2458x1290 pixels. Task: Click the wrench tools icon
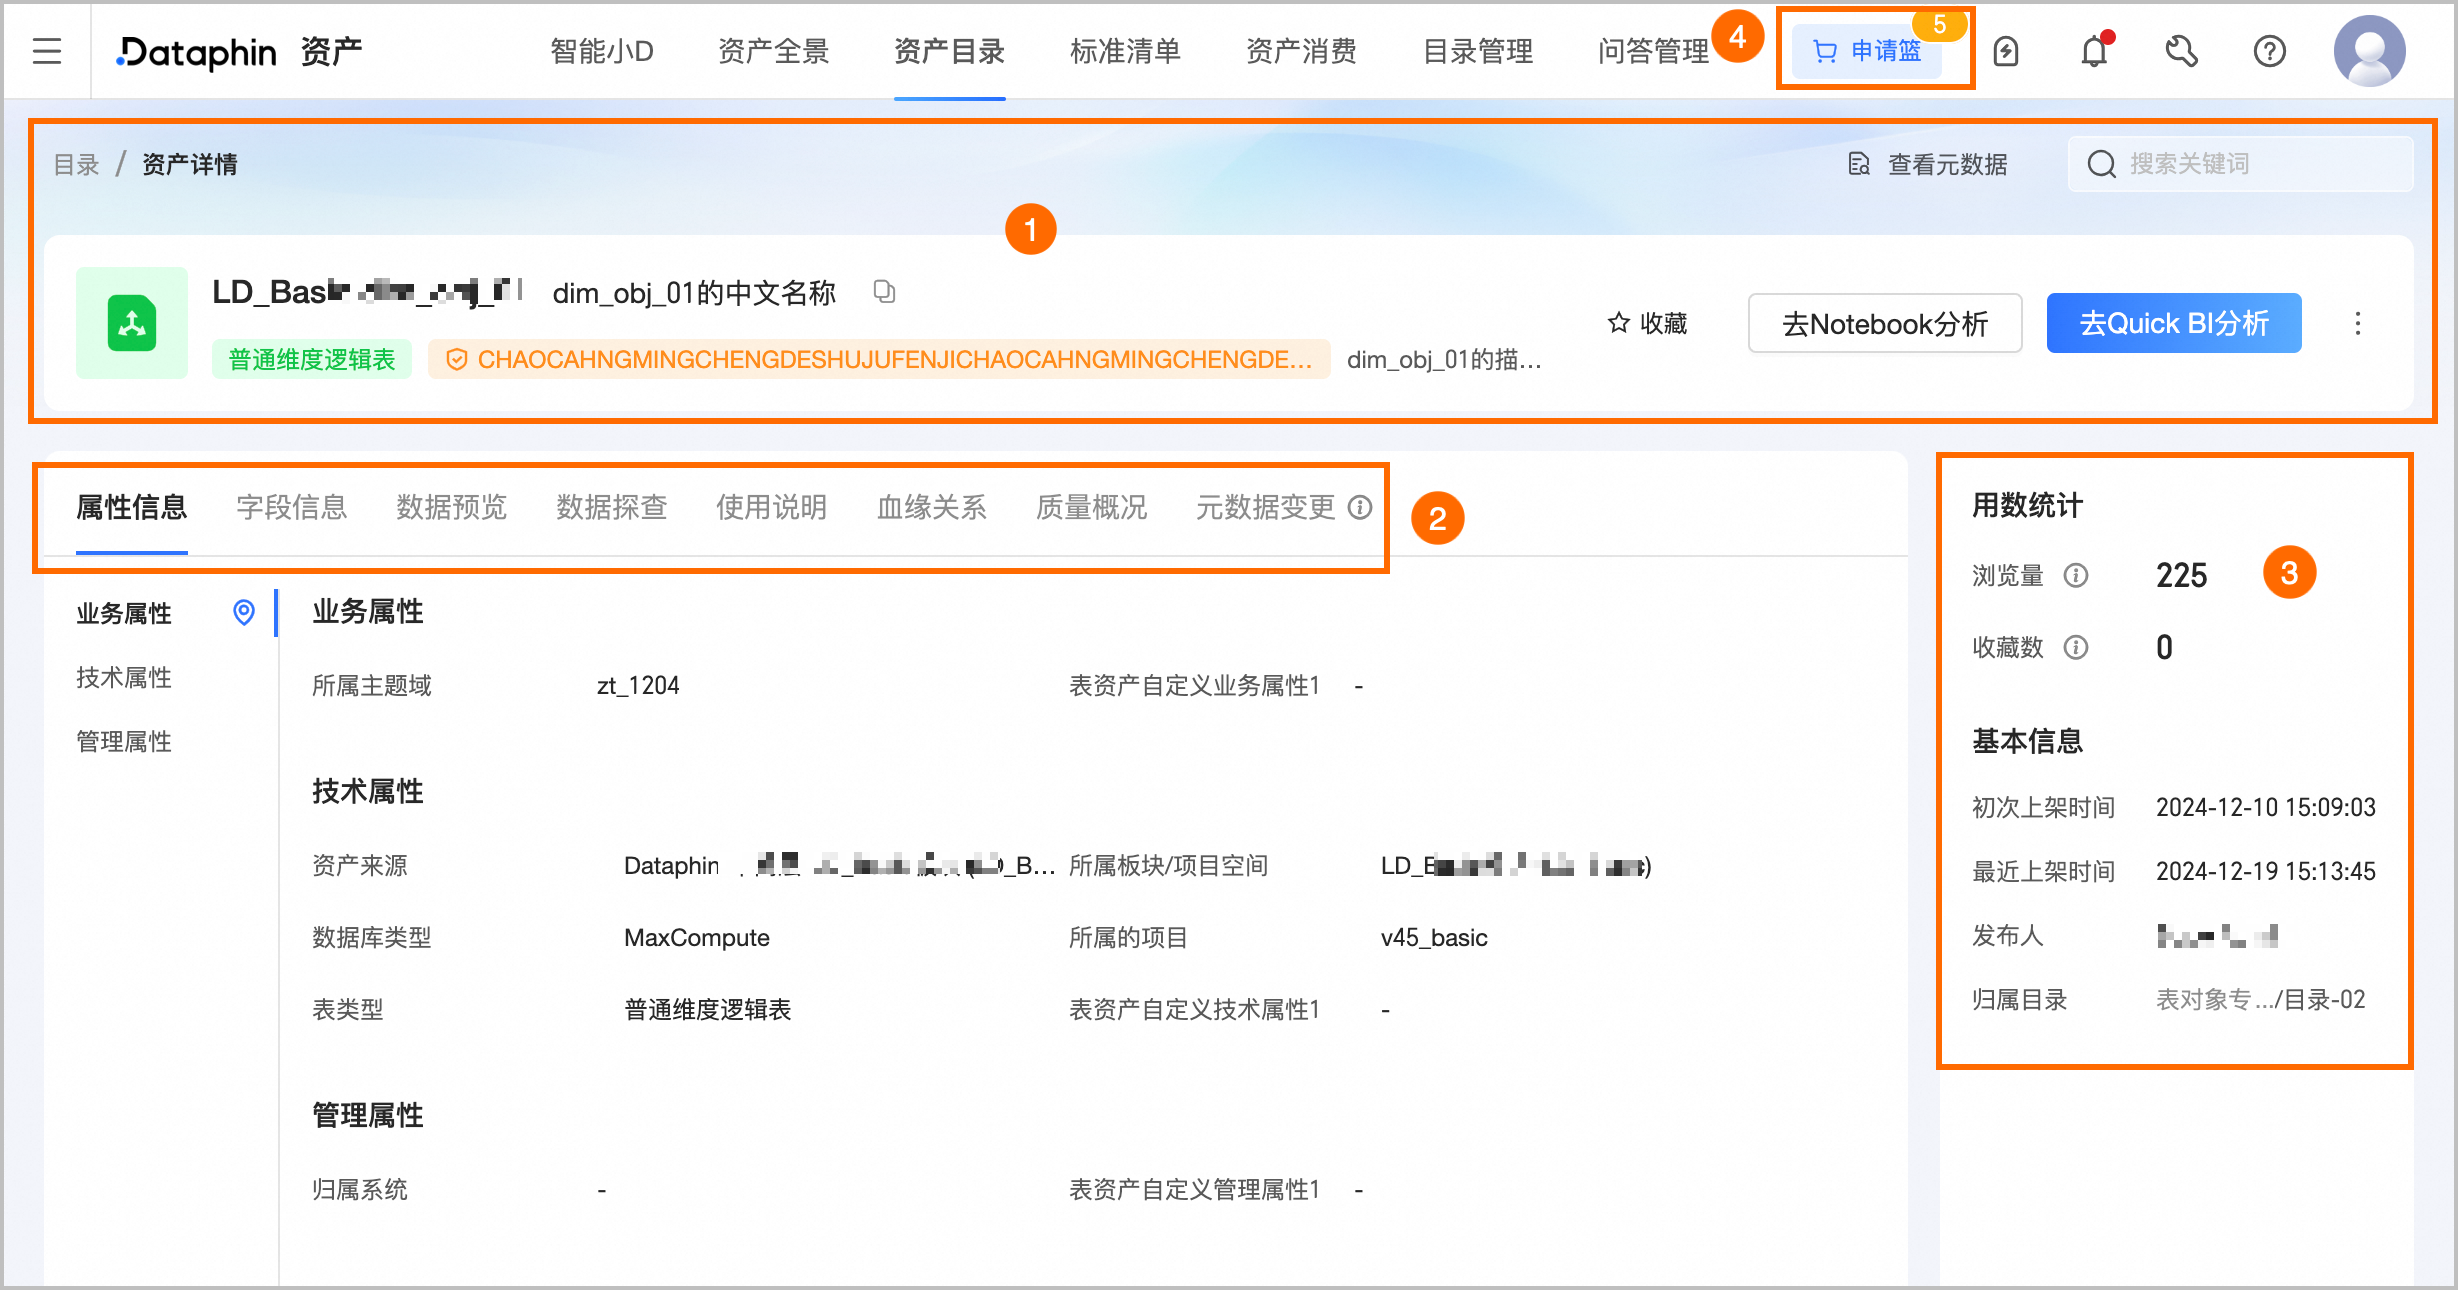point(2182,51)
